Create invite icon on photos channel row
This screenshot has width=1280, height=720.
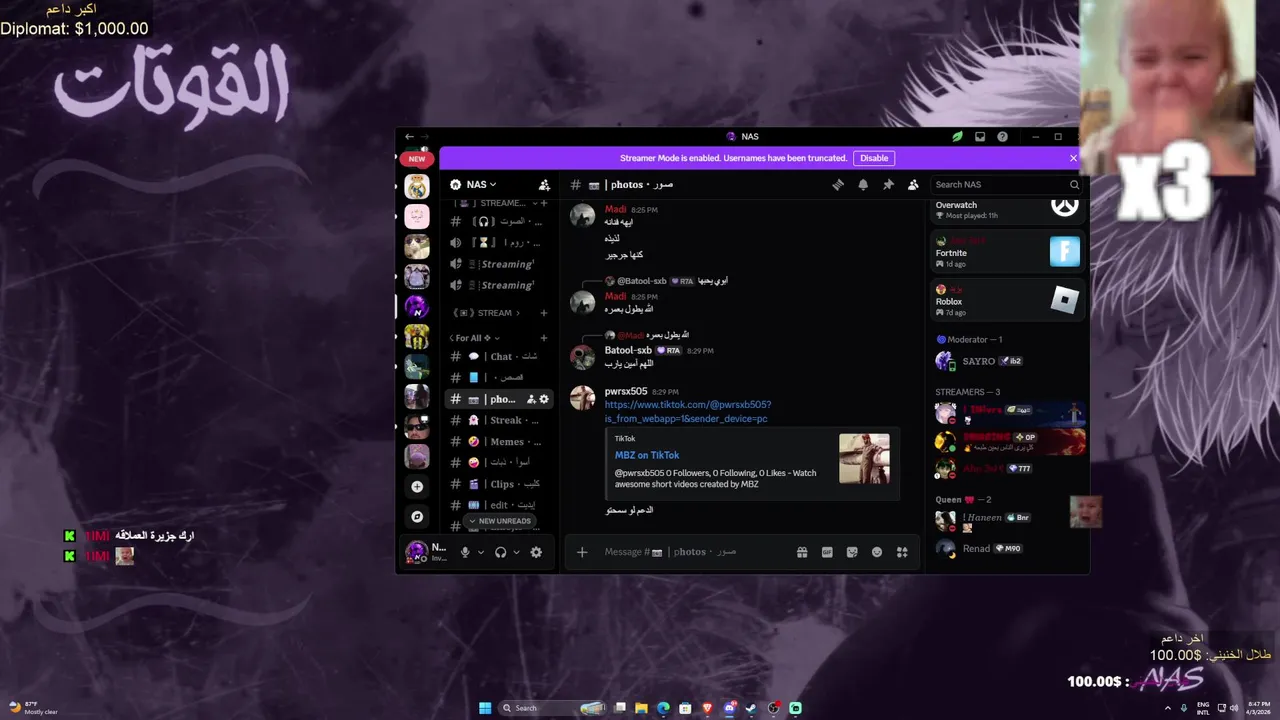pos(532,399)
